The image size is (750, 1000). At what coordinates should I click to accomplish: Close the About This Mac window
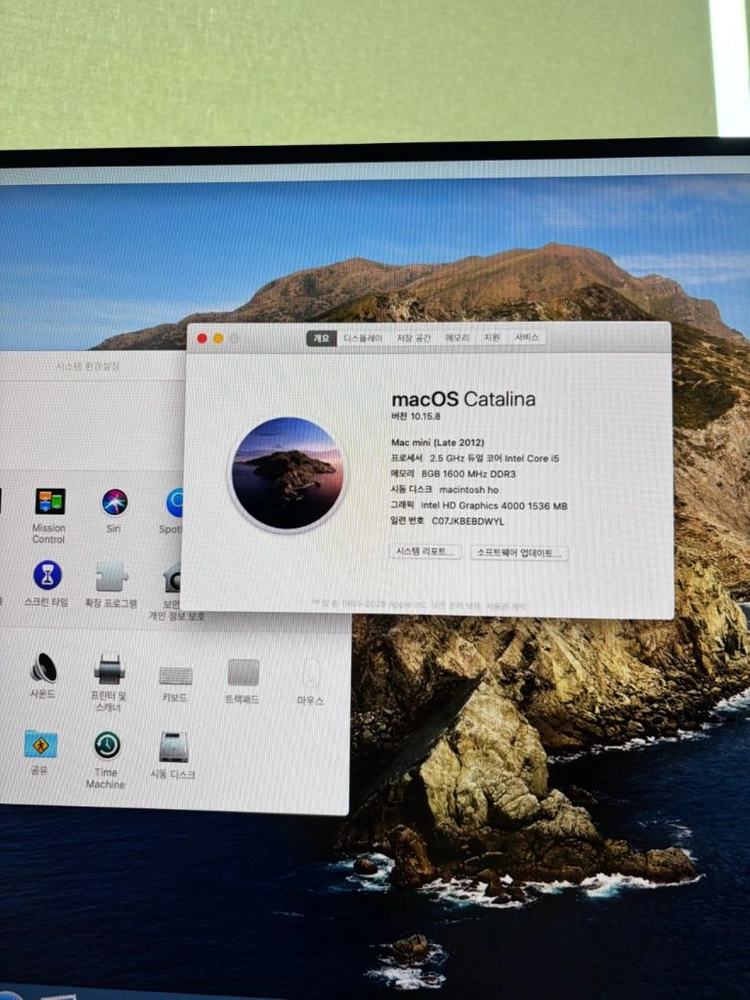pos(202,339)
